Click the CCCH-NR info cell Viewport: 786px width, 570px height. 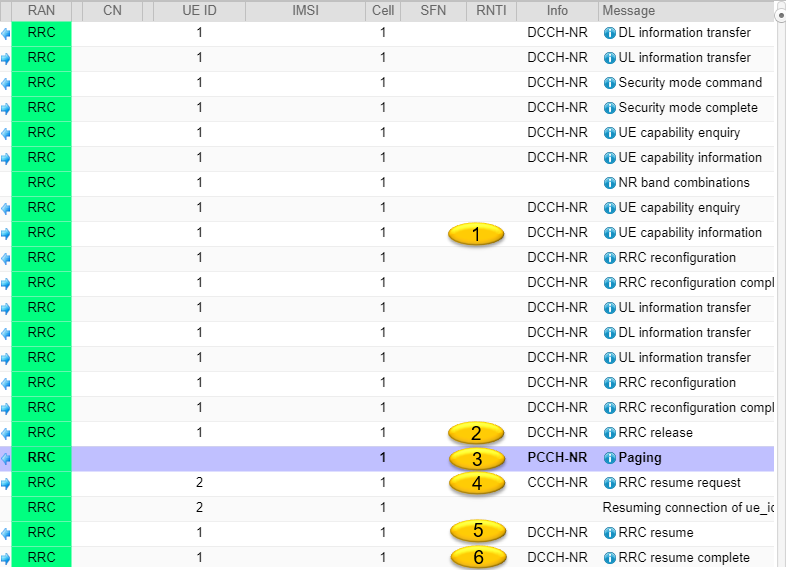pos(557,483)
